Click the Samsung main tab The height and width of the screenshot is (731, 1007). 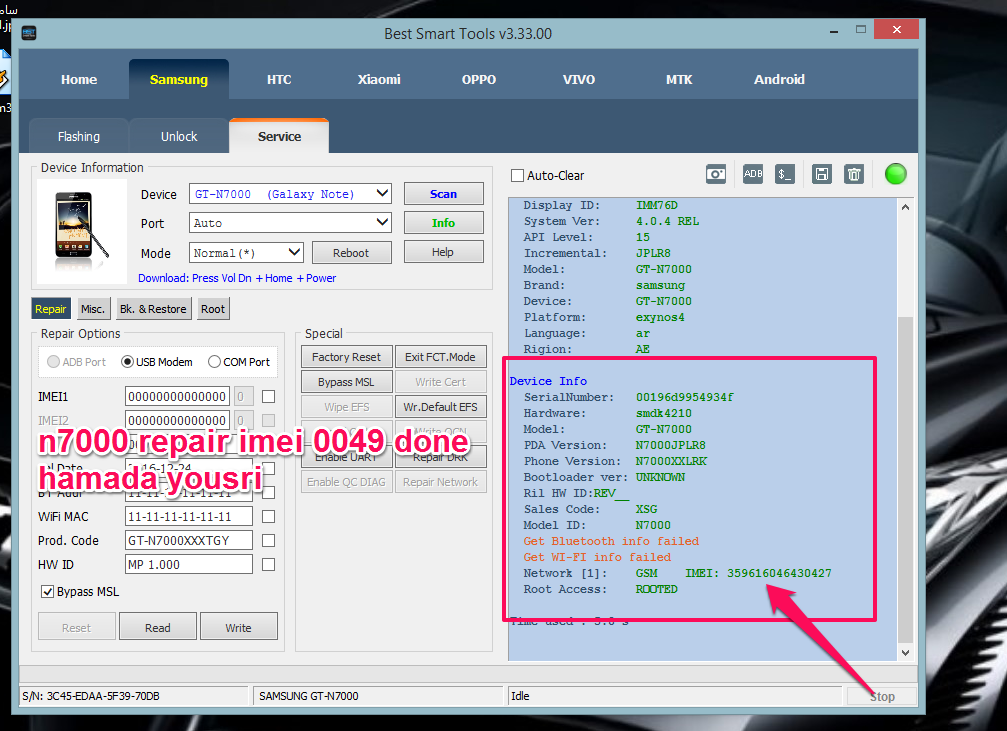point(179,80)
